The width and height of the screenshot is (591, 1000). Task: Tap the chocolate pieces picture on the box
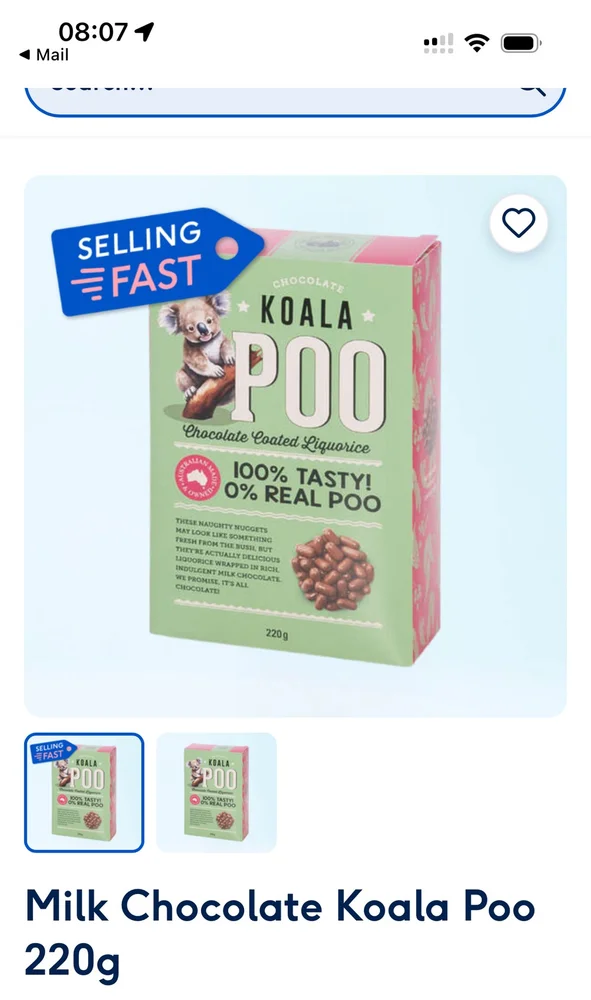332,570
